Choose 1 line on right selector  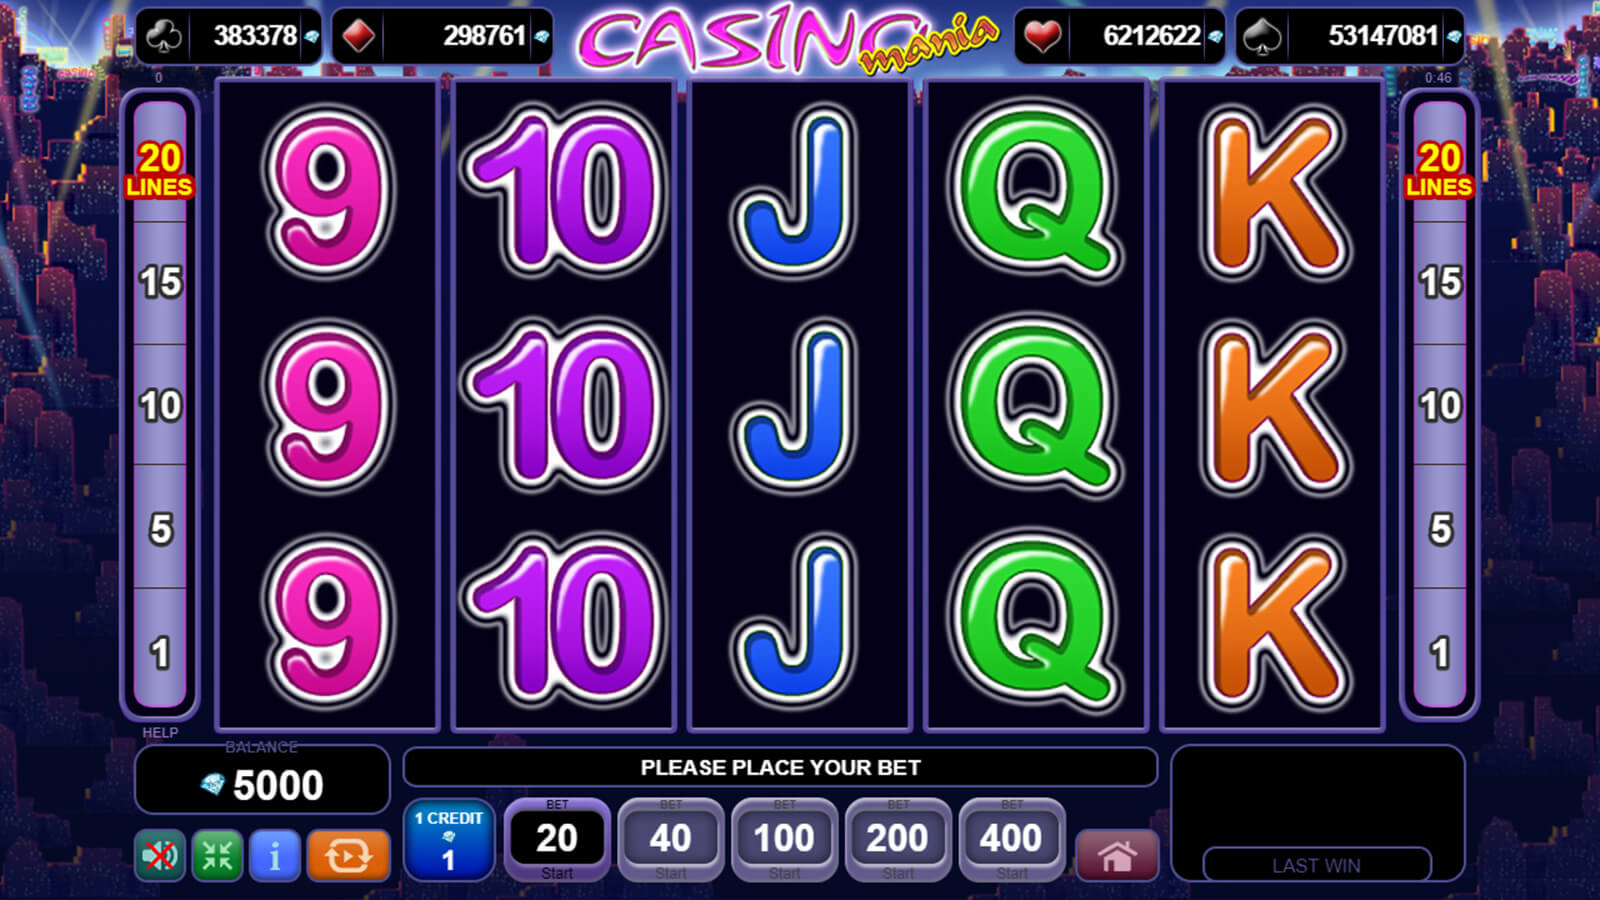1440,652
